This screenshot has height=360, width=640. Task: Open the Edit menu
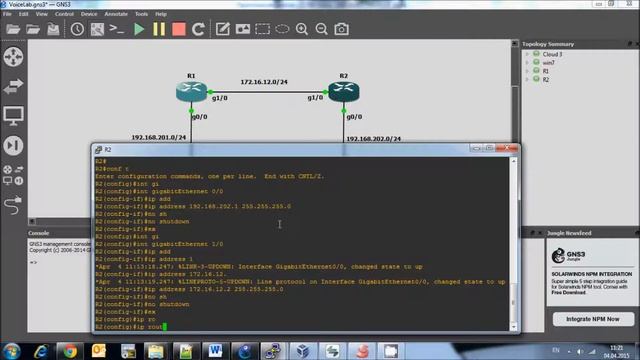click(24, 14)
